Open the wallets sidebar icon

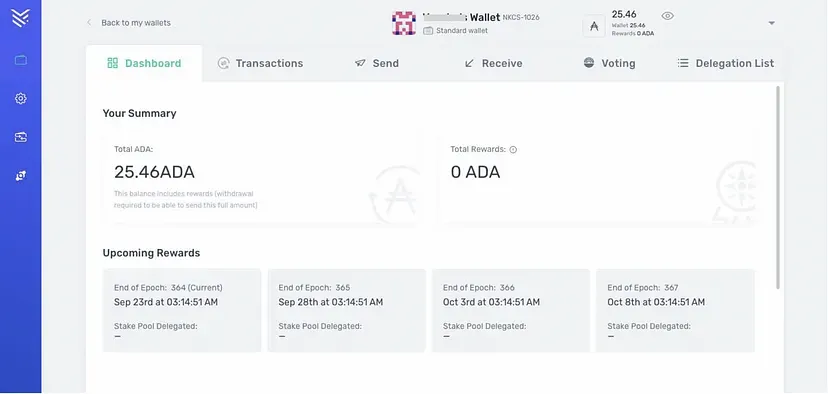(x=21, y=60)
